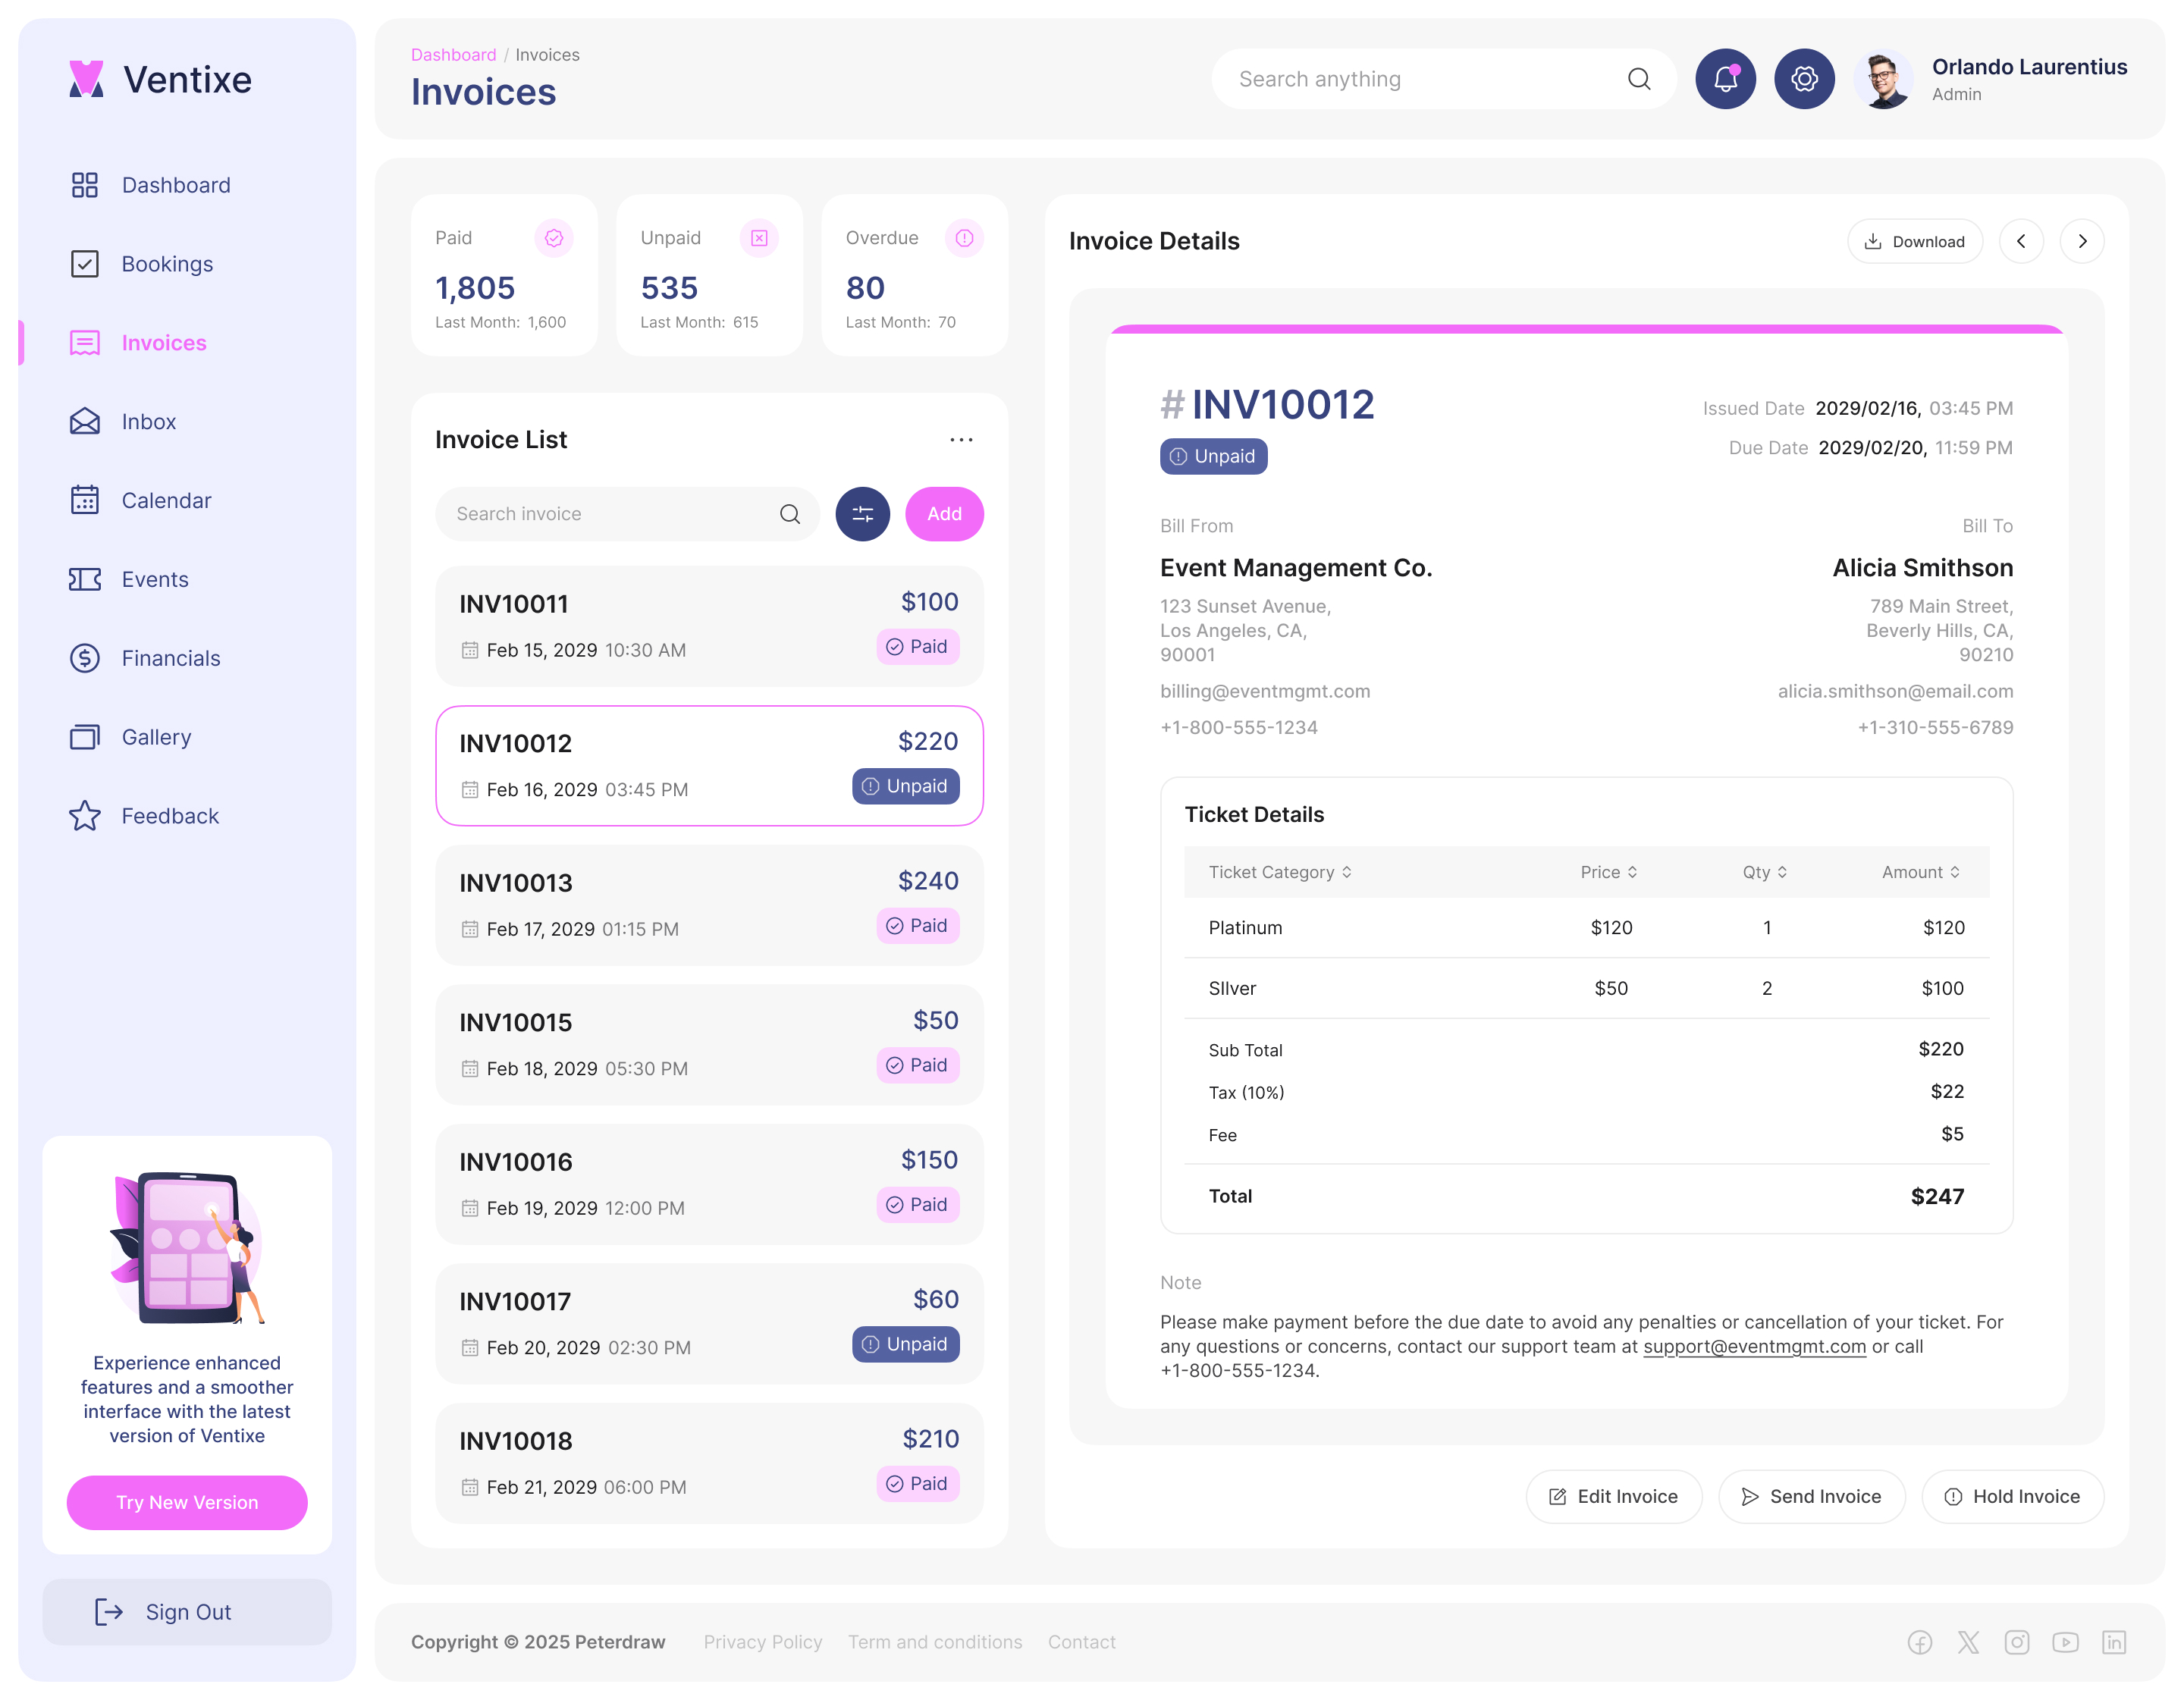Viewport: 2184px width, 1700px height.
Task: Open the Inbox envelope icon
Action: coord(85,421)
